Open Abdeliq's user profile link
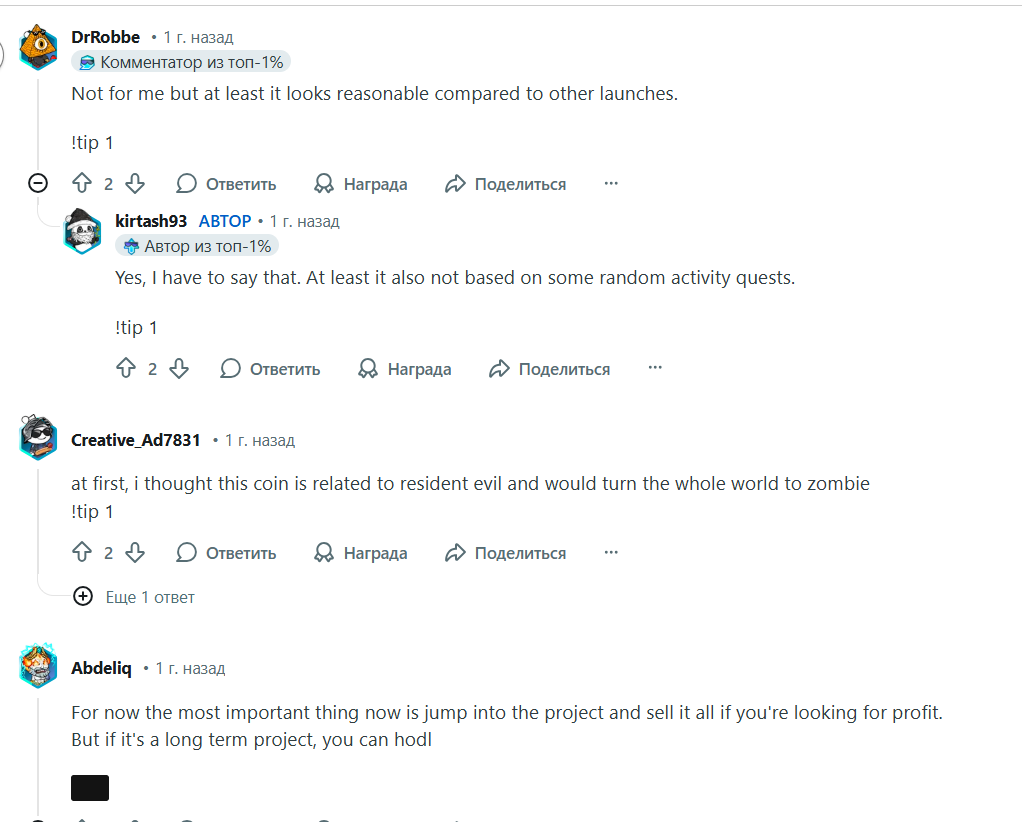 101,668
